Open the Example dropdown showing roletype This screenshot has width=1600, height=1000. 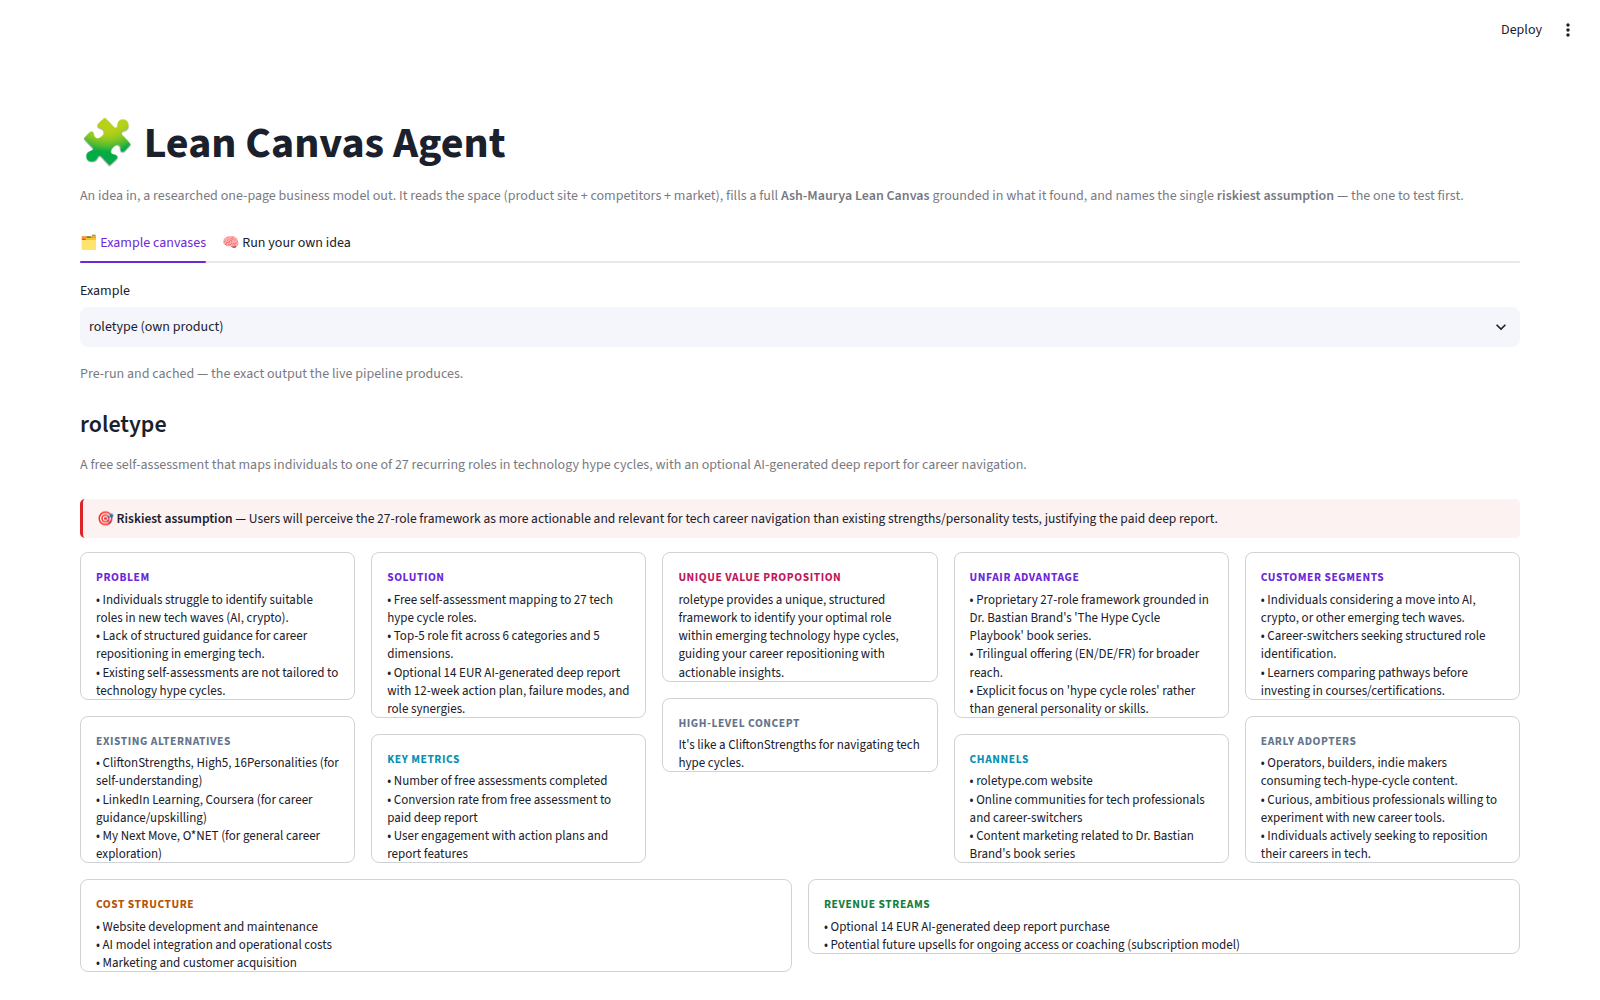tap(800, 327)
